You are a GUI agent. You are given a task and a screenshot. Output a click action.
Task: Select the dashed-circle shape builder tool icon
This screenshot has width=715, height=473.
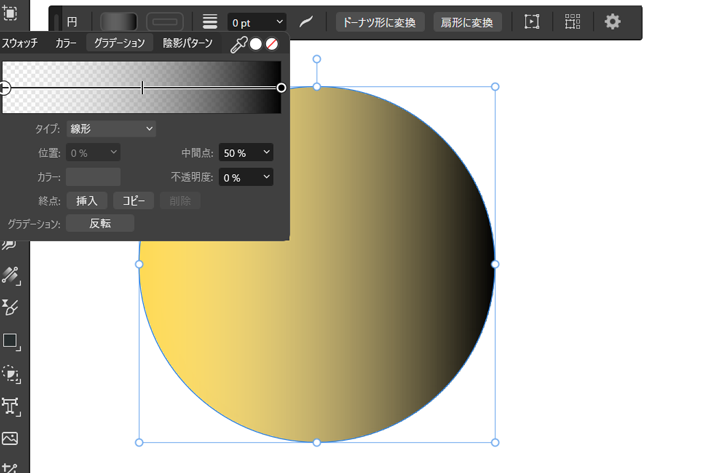tap(11, 374)
